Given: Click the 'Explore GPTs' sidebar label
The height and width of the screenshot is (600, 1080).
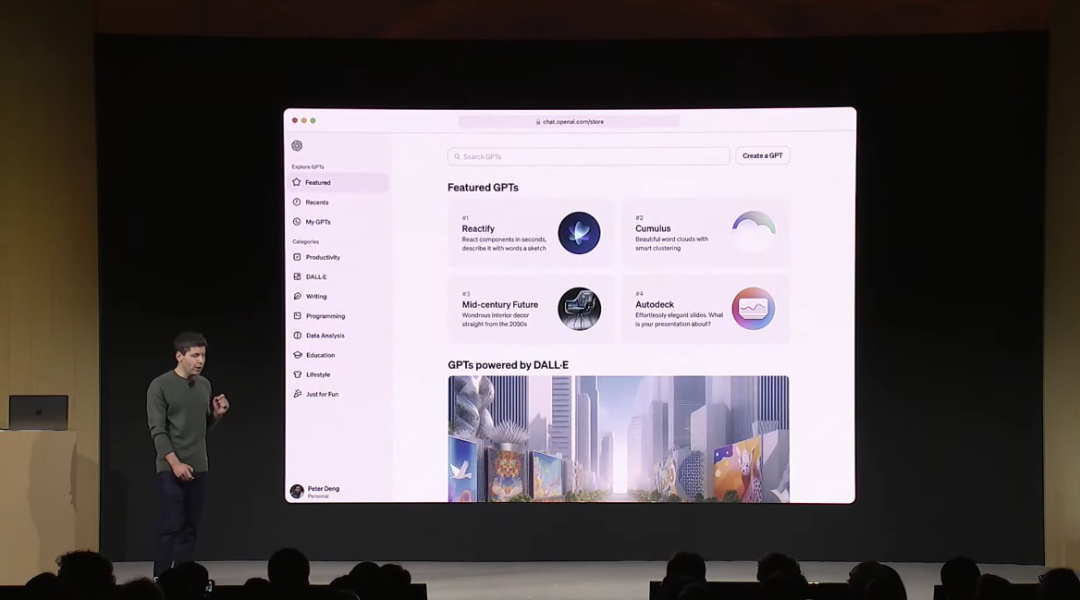Looking at the screenshot, I should 308,167.
